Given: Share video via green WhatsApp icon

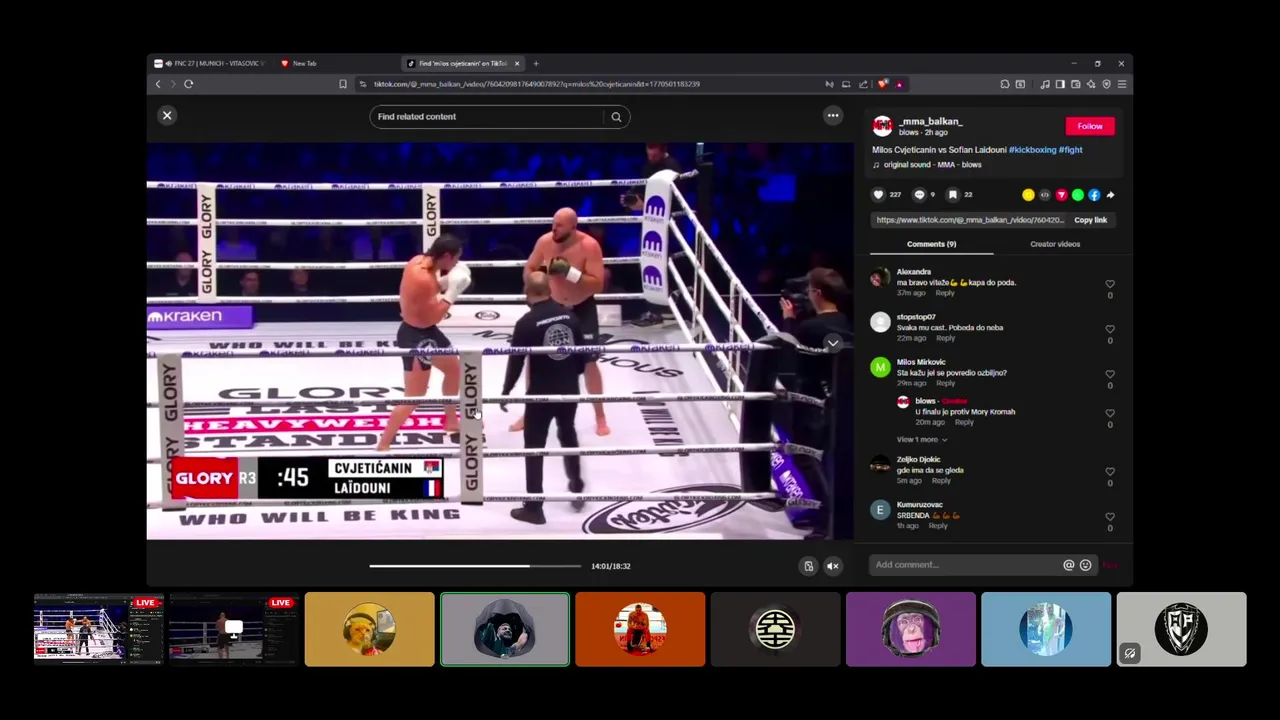Looking at the screenshot, I should pos(1077,195).
